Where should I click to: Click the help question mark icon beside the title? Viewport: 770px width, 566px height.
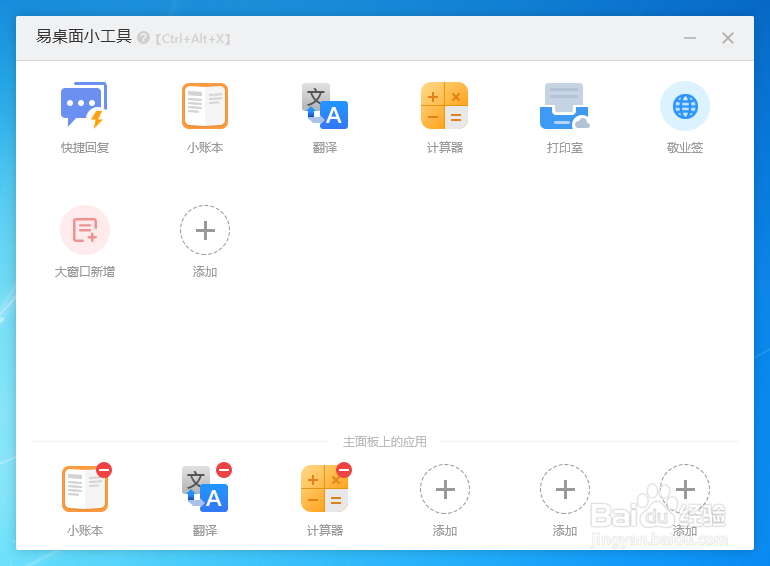(143, 38)
